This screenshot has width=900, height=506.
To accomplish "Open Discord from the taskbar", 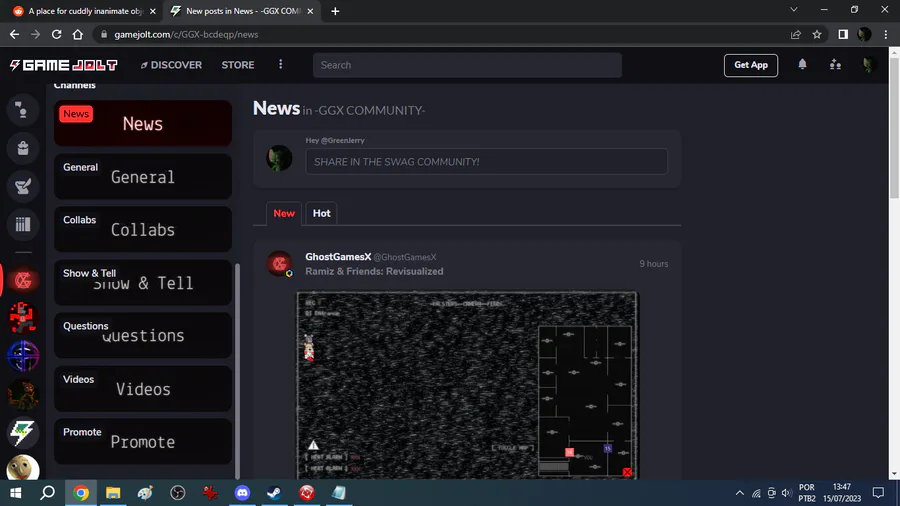I will pos(242,493).
